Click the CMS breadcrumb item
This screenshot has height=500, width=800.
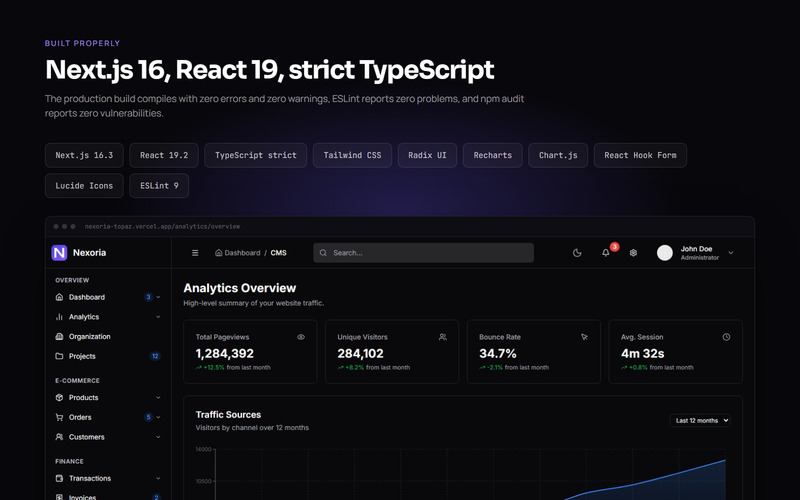coord(279,253)
